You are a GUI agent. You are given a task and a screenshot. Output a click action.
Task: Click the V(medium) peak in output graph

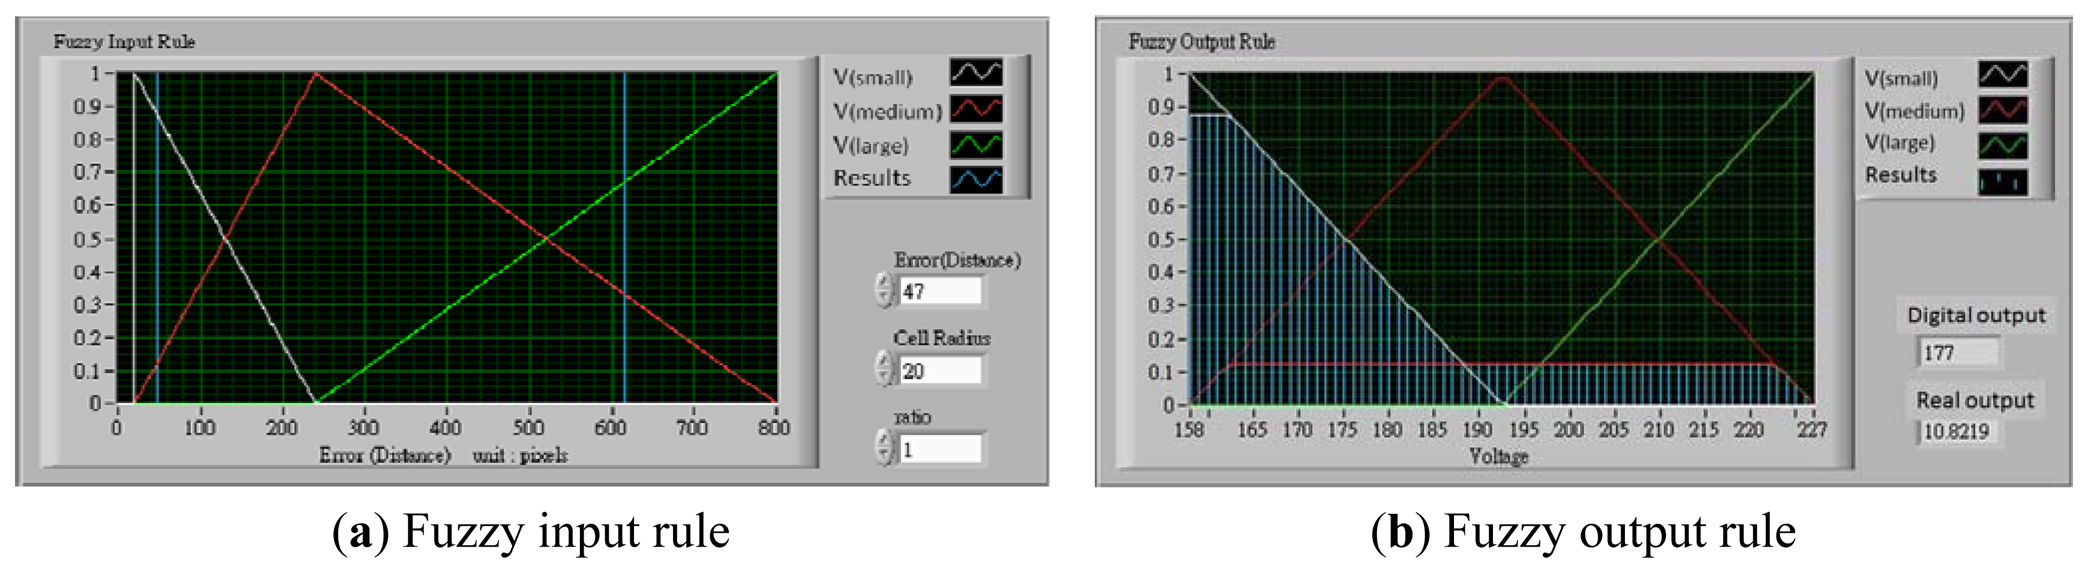[x=1501, y=78]
